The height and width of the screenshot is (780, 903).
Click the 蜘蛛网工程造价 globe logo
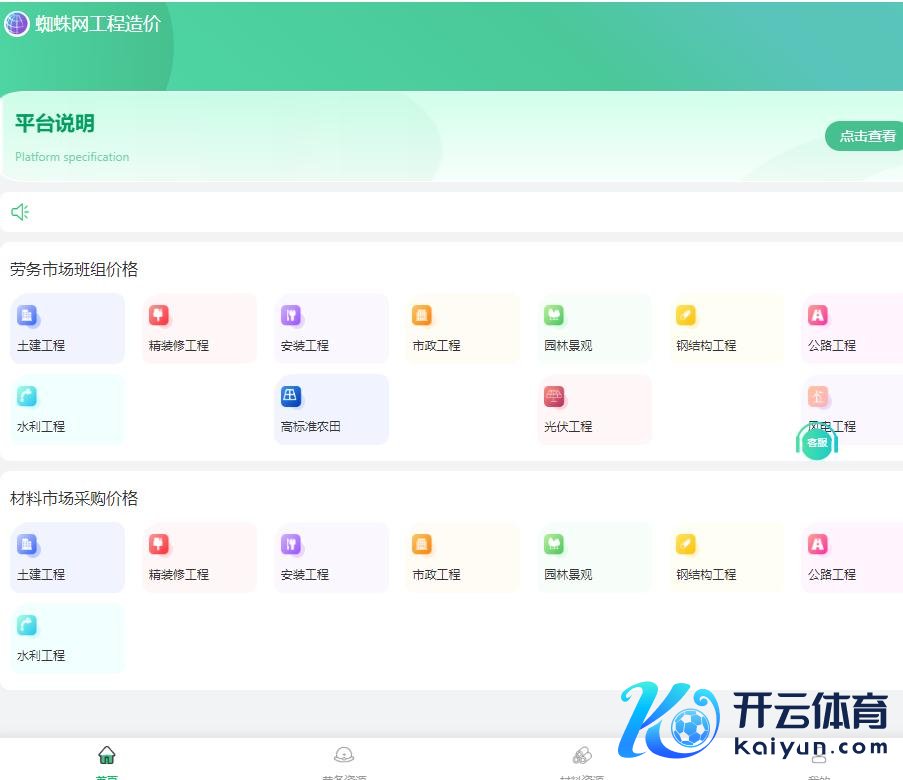tap(17, 24)
